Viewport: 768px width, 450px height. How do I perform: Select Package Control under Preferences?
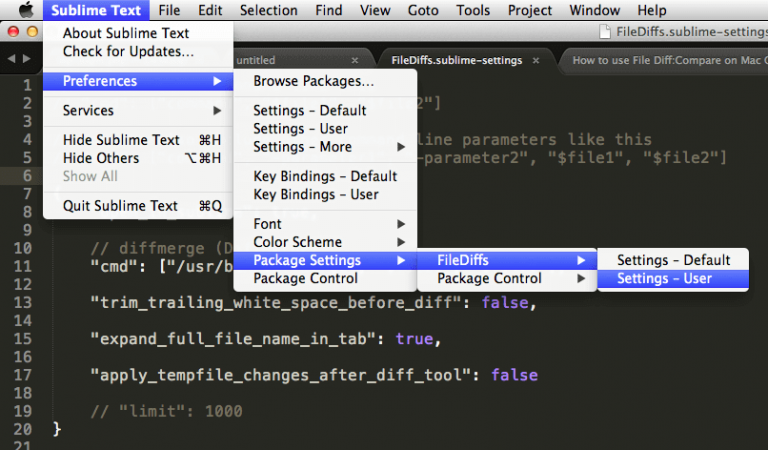[305, 278]
